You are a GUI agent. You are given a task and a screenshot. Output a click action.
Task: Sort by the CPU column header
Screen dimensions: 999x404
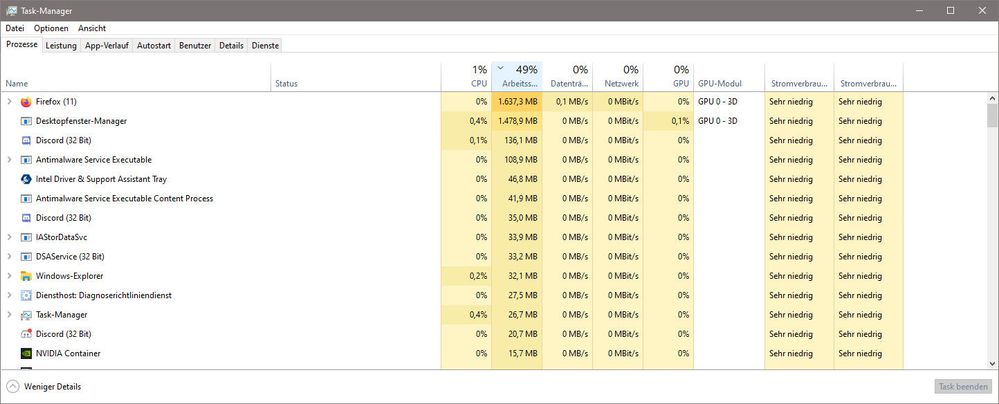click(466, 77)
